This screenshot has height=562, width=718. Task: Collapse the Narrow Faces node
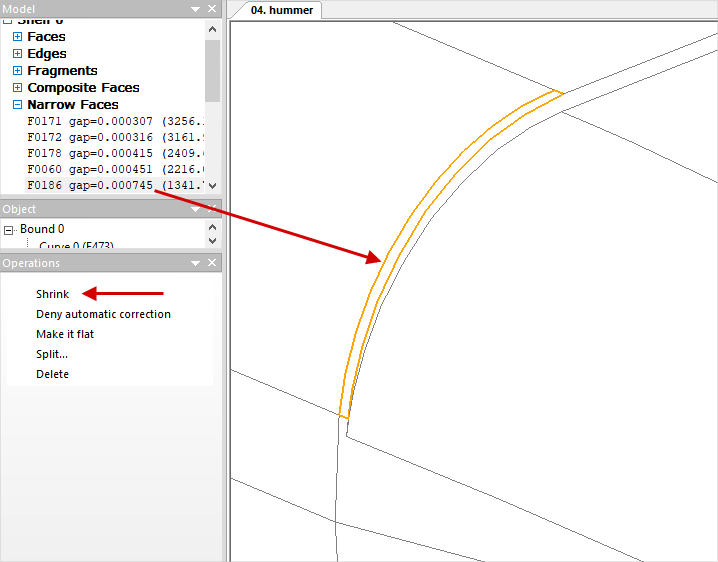pyautogui.click(x=17, y=105)
